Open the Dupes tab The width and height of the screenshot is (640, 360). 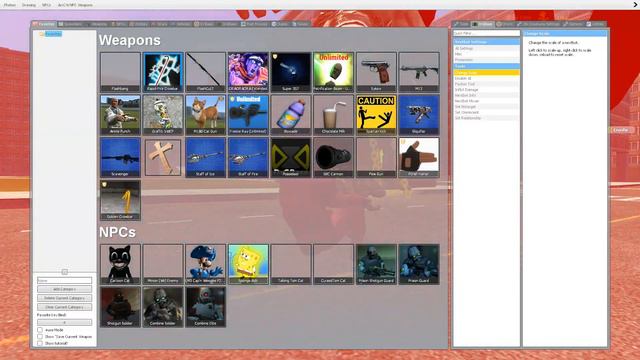click(280, 24)
